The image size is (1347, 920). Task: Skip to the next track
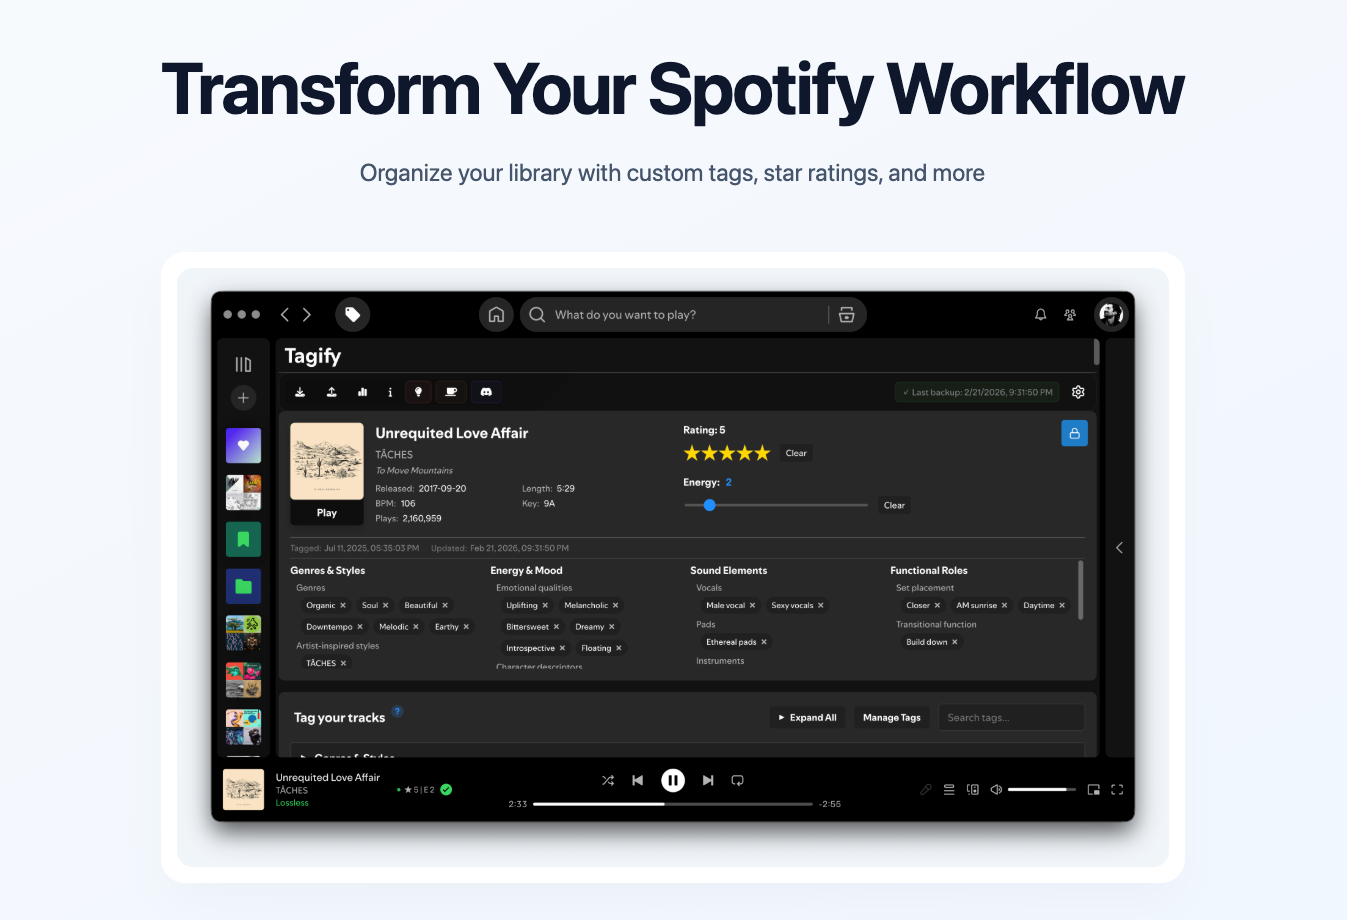pyautogui.click(x=708, y=780)
